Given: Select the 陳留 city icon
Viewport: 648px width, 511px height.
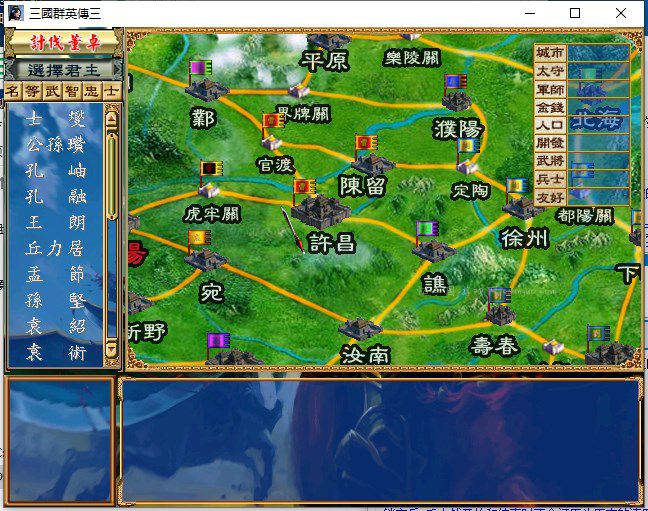Looking at the screenshot, I should [373, 164].
